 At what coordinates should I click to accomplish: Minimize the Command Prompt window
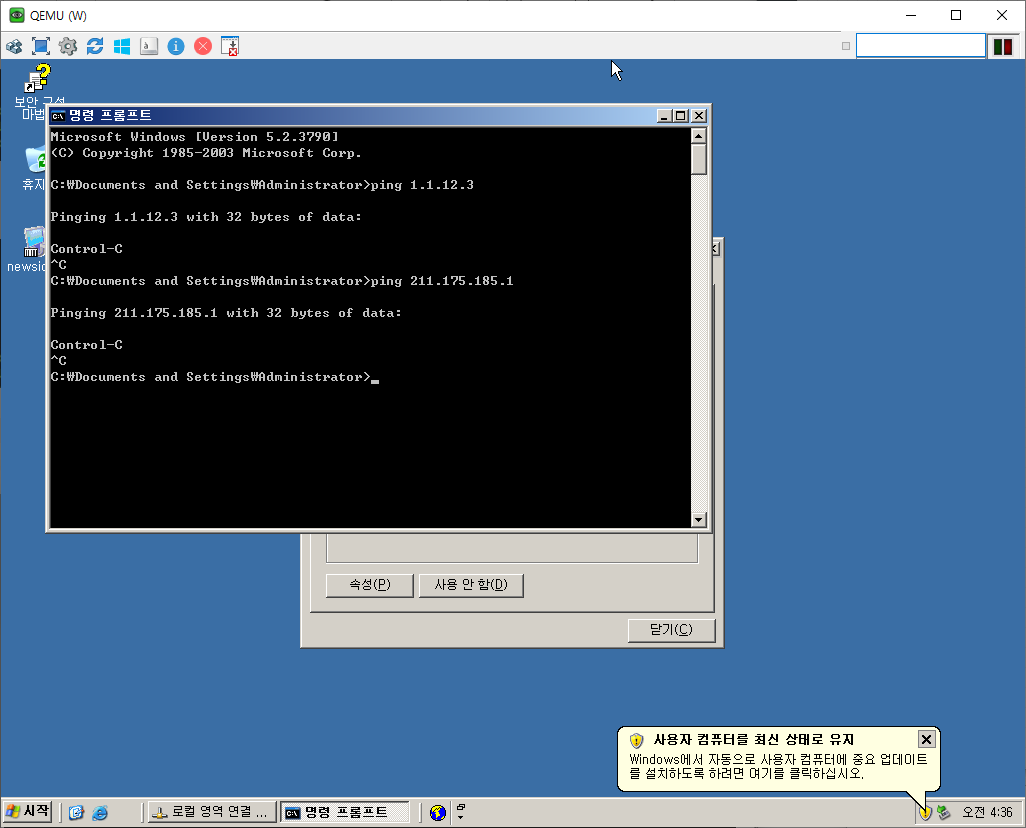coord(664,116)
